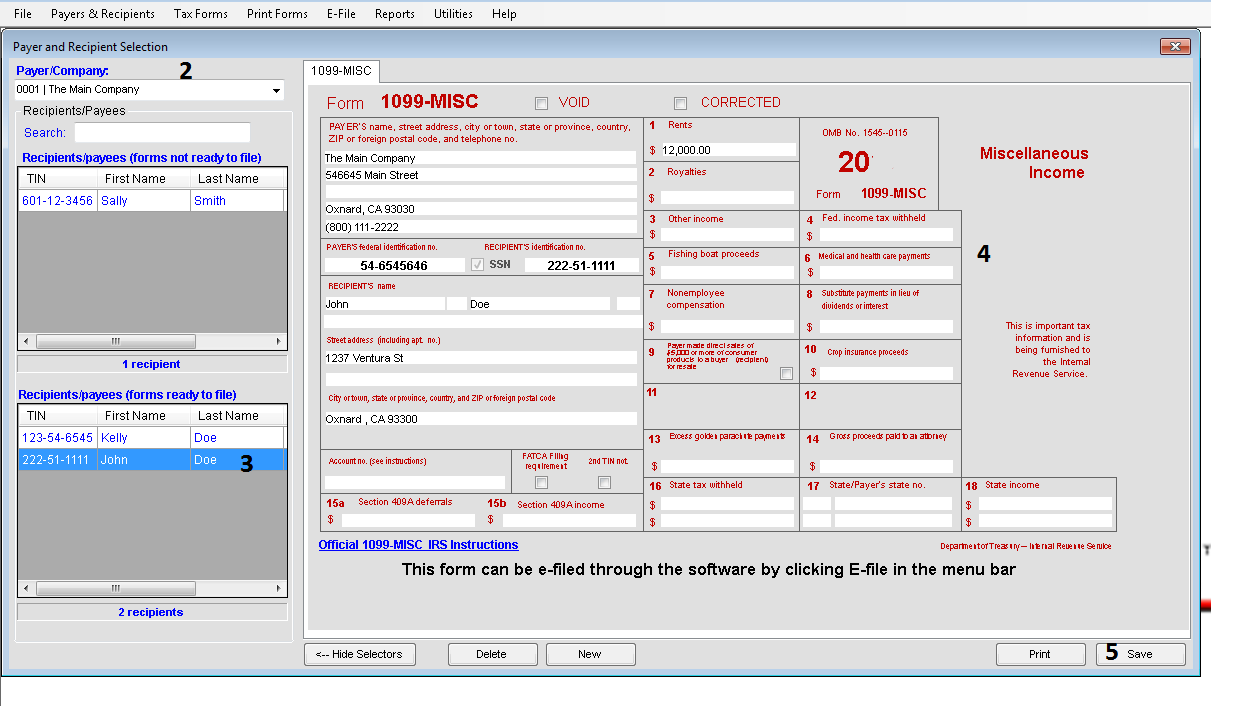
Task: Toggle the SSN checkbox
Action: pos(477,265)
